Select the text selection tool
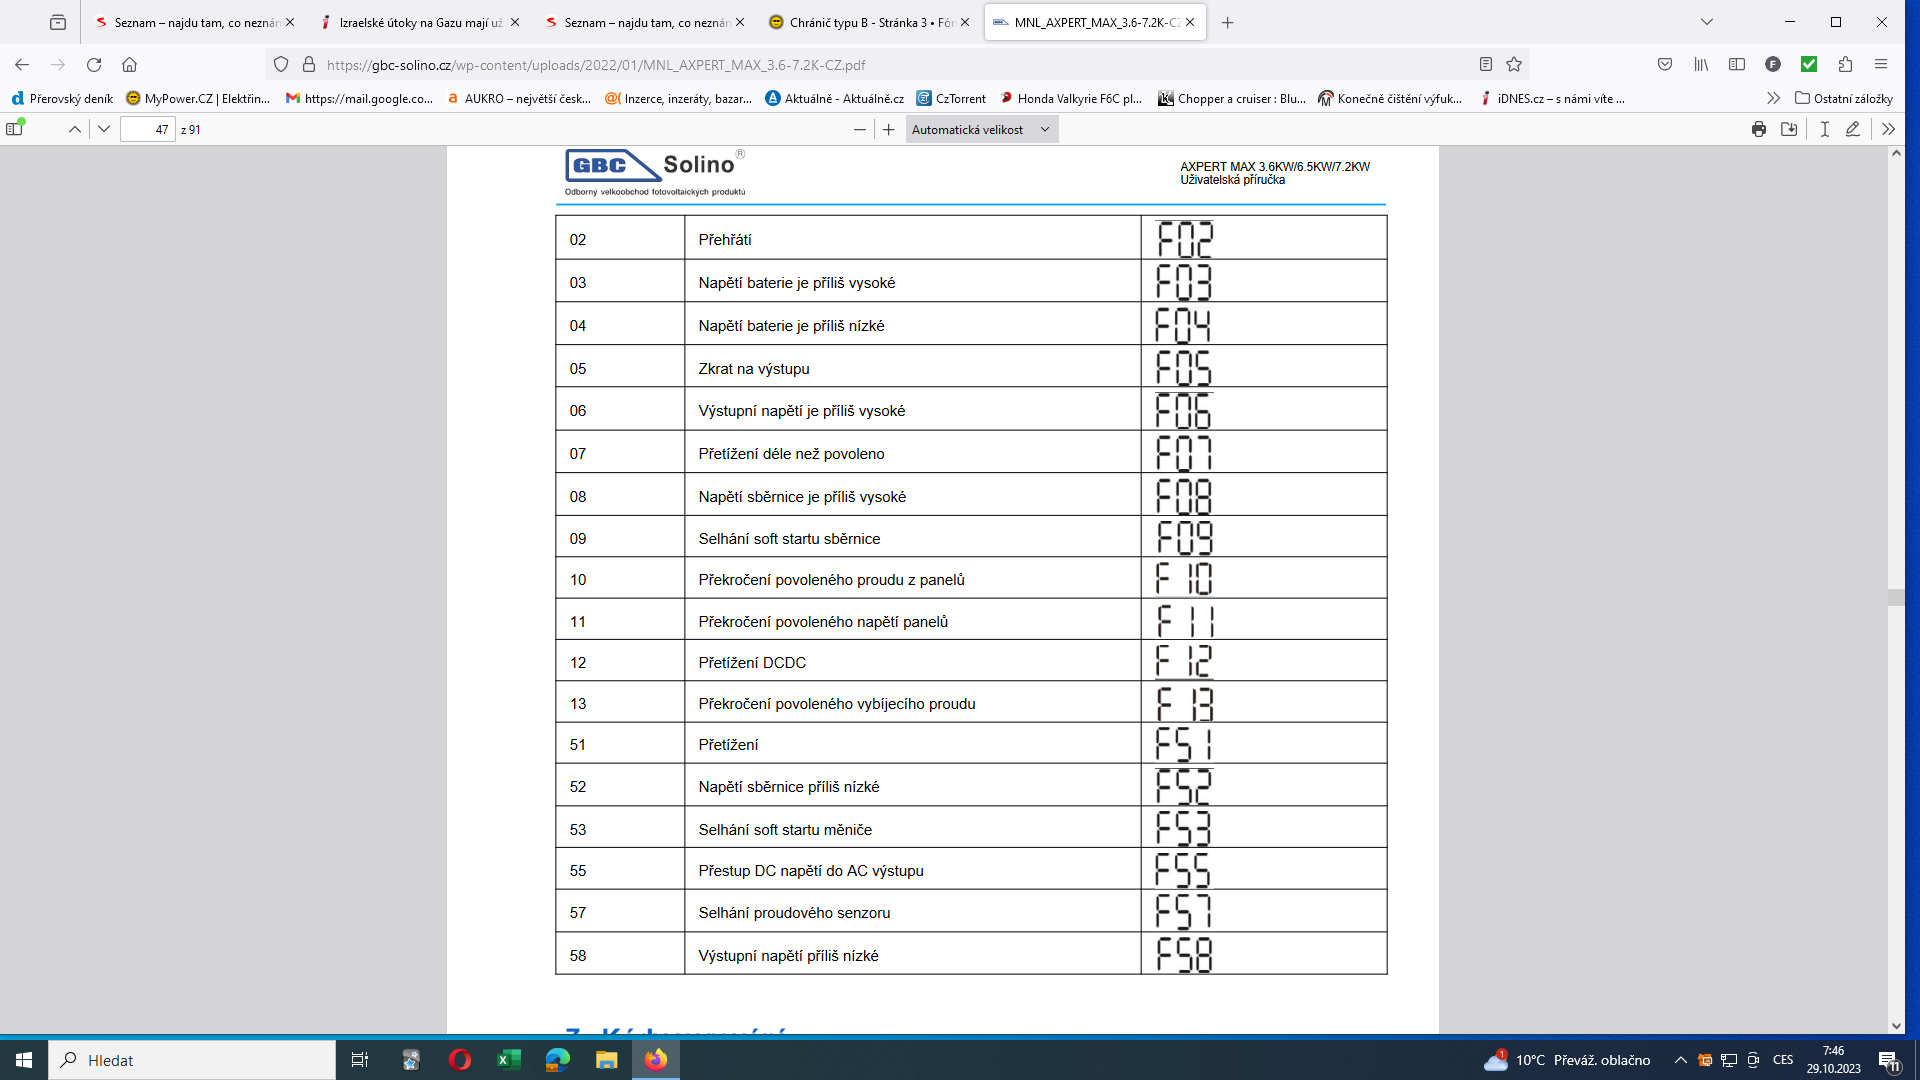Viewport: 1920px width, 1080px height. (x=1824, y=129)
